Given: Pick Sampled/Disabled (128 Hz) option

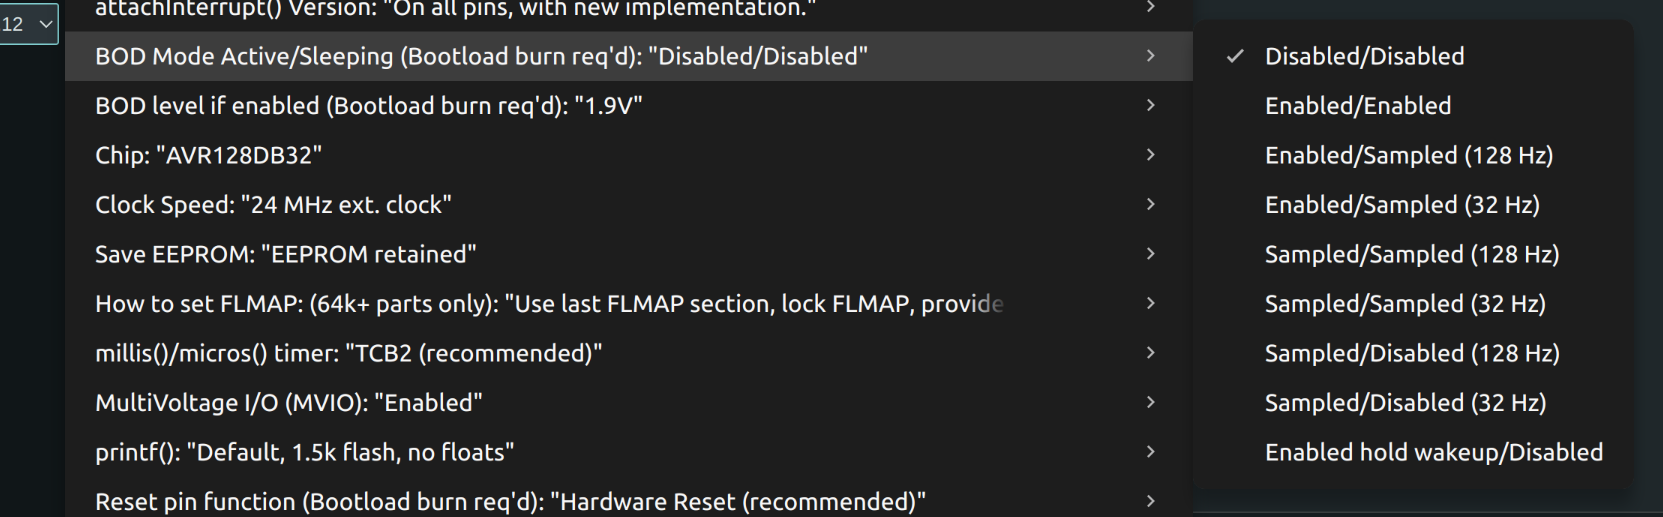Looking at the screenshot, I should click(1411, 353).
